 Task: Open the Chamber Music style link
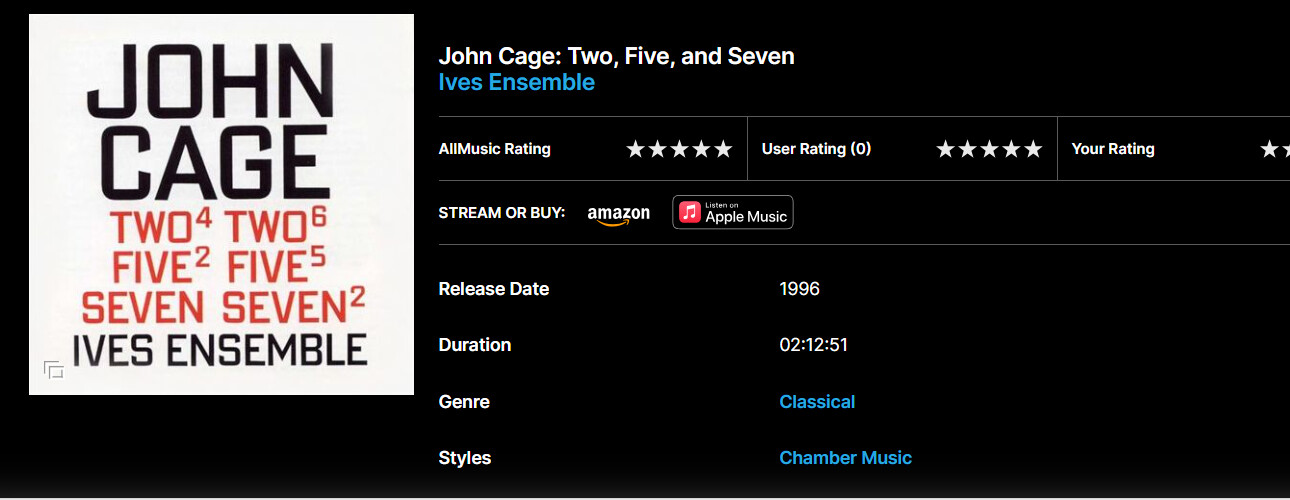pos(845,458)
